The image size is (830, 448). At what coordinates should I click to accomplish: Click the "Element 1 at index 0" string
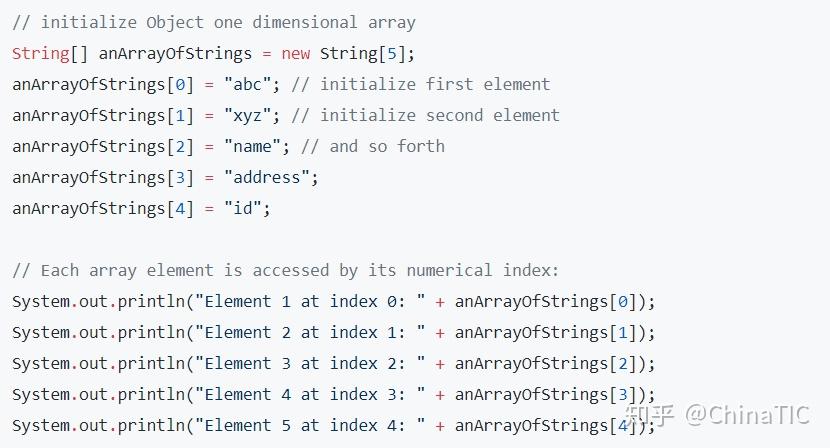point(312,301)
